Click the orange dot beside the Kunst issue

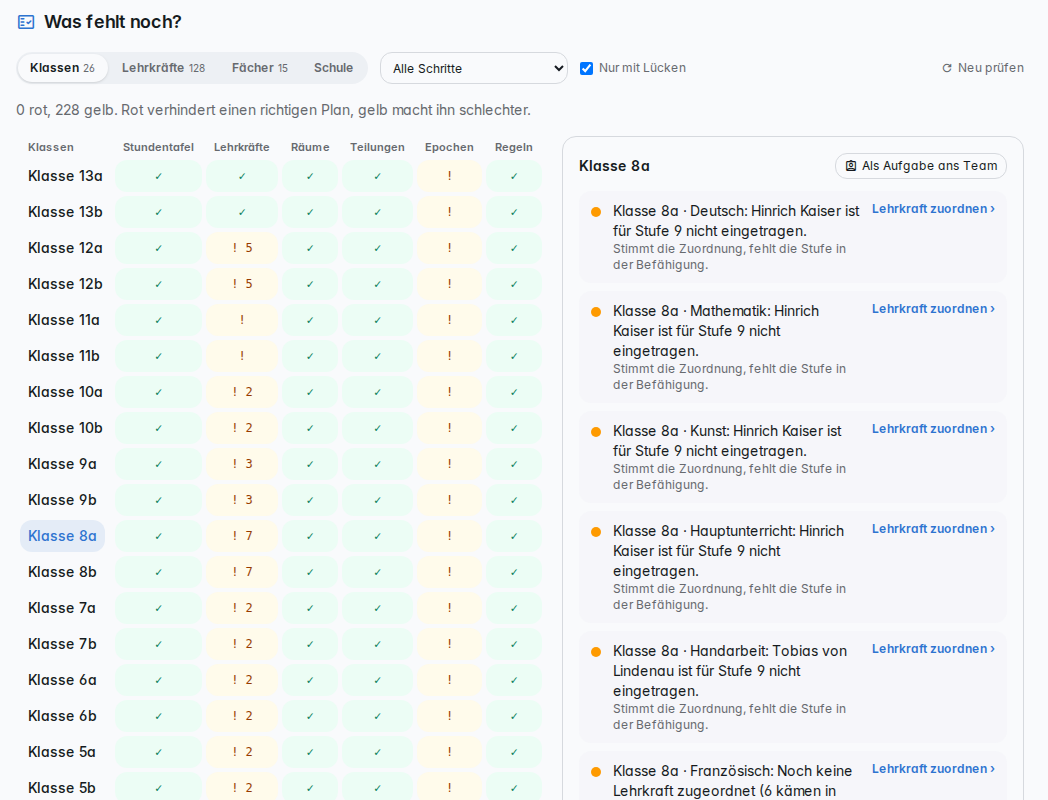tap(596, 432)
